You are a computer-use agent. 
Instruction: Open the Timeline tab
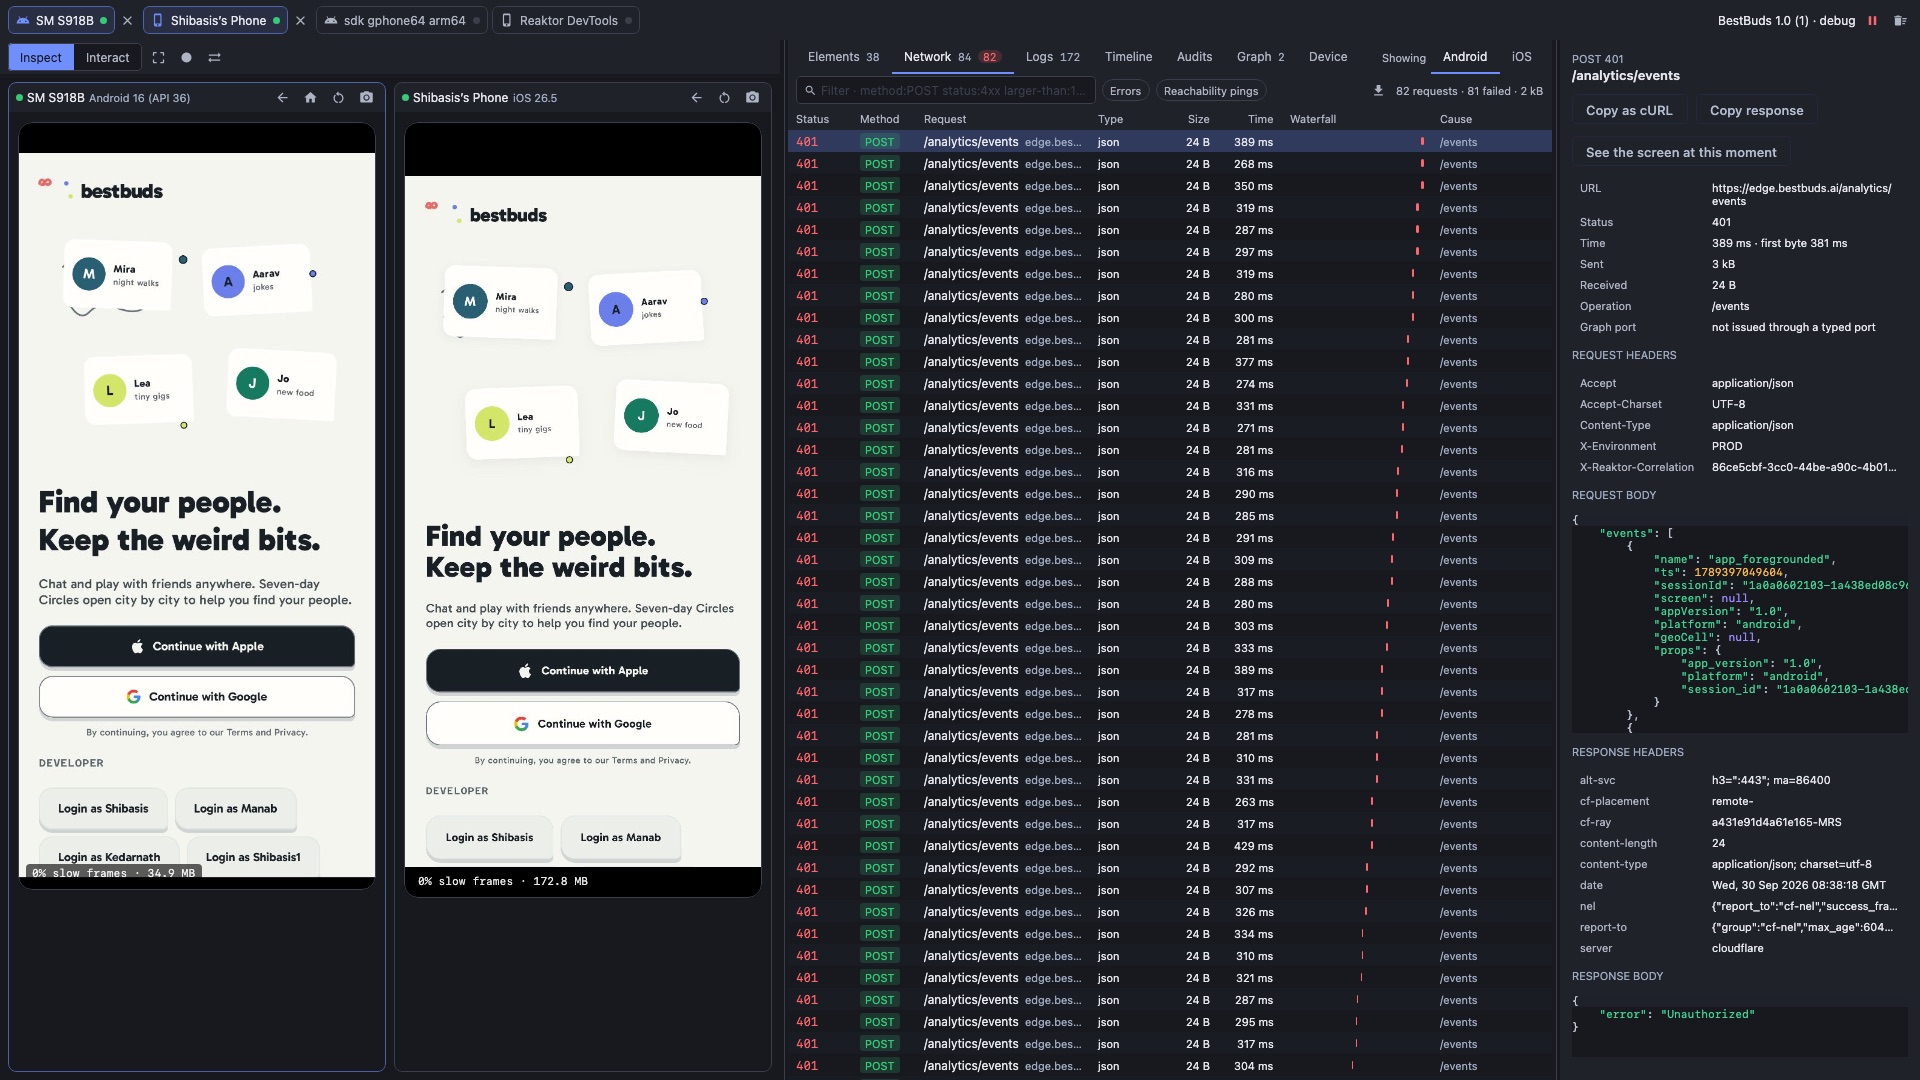point(1128,57)
